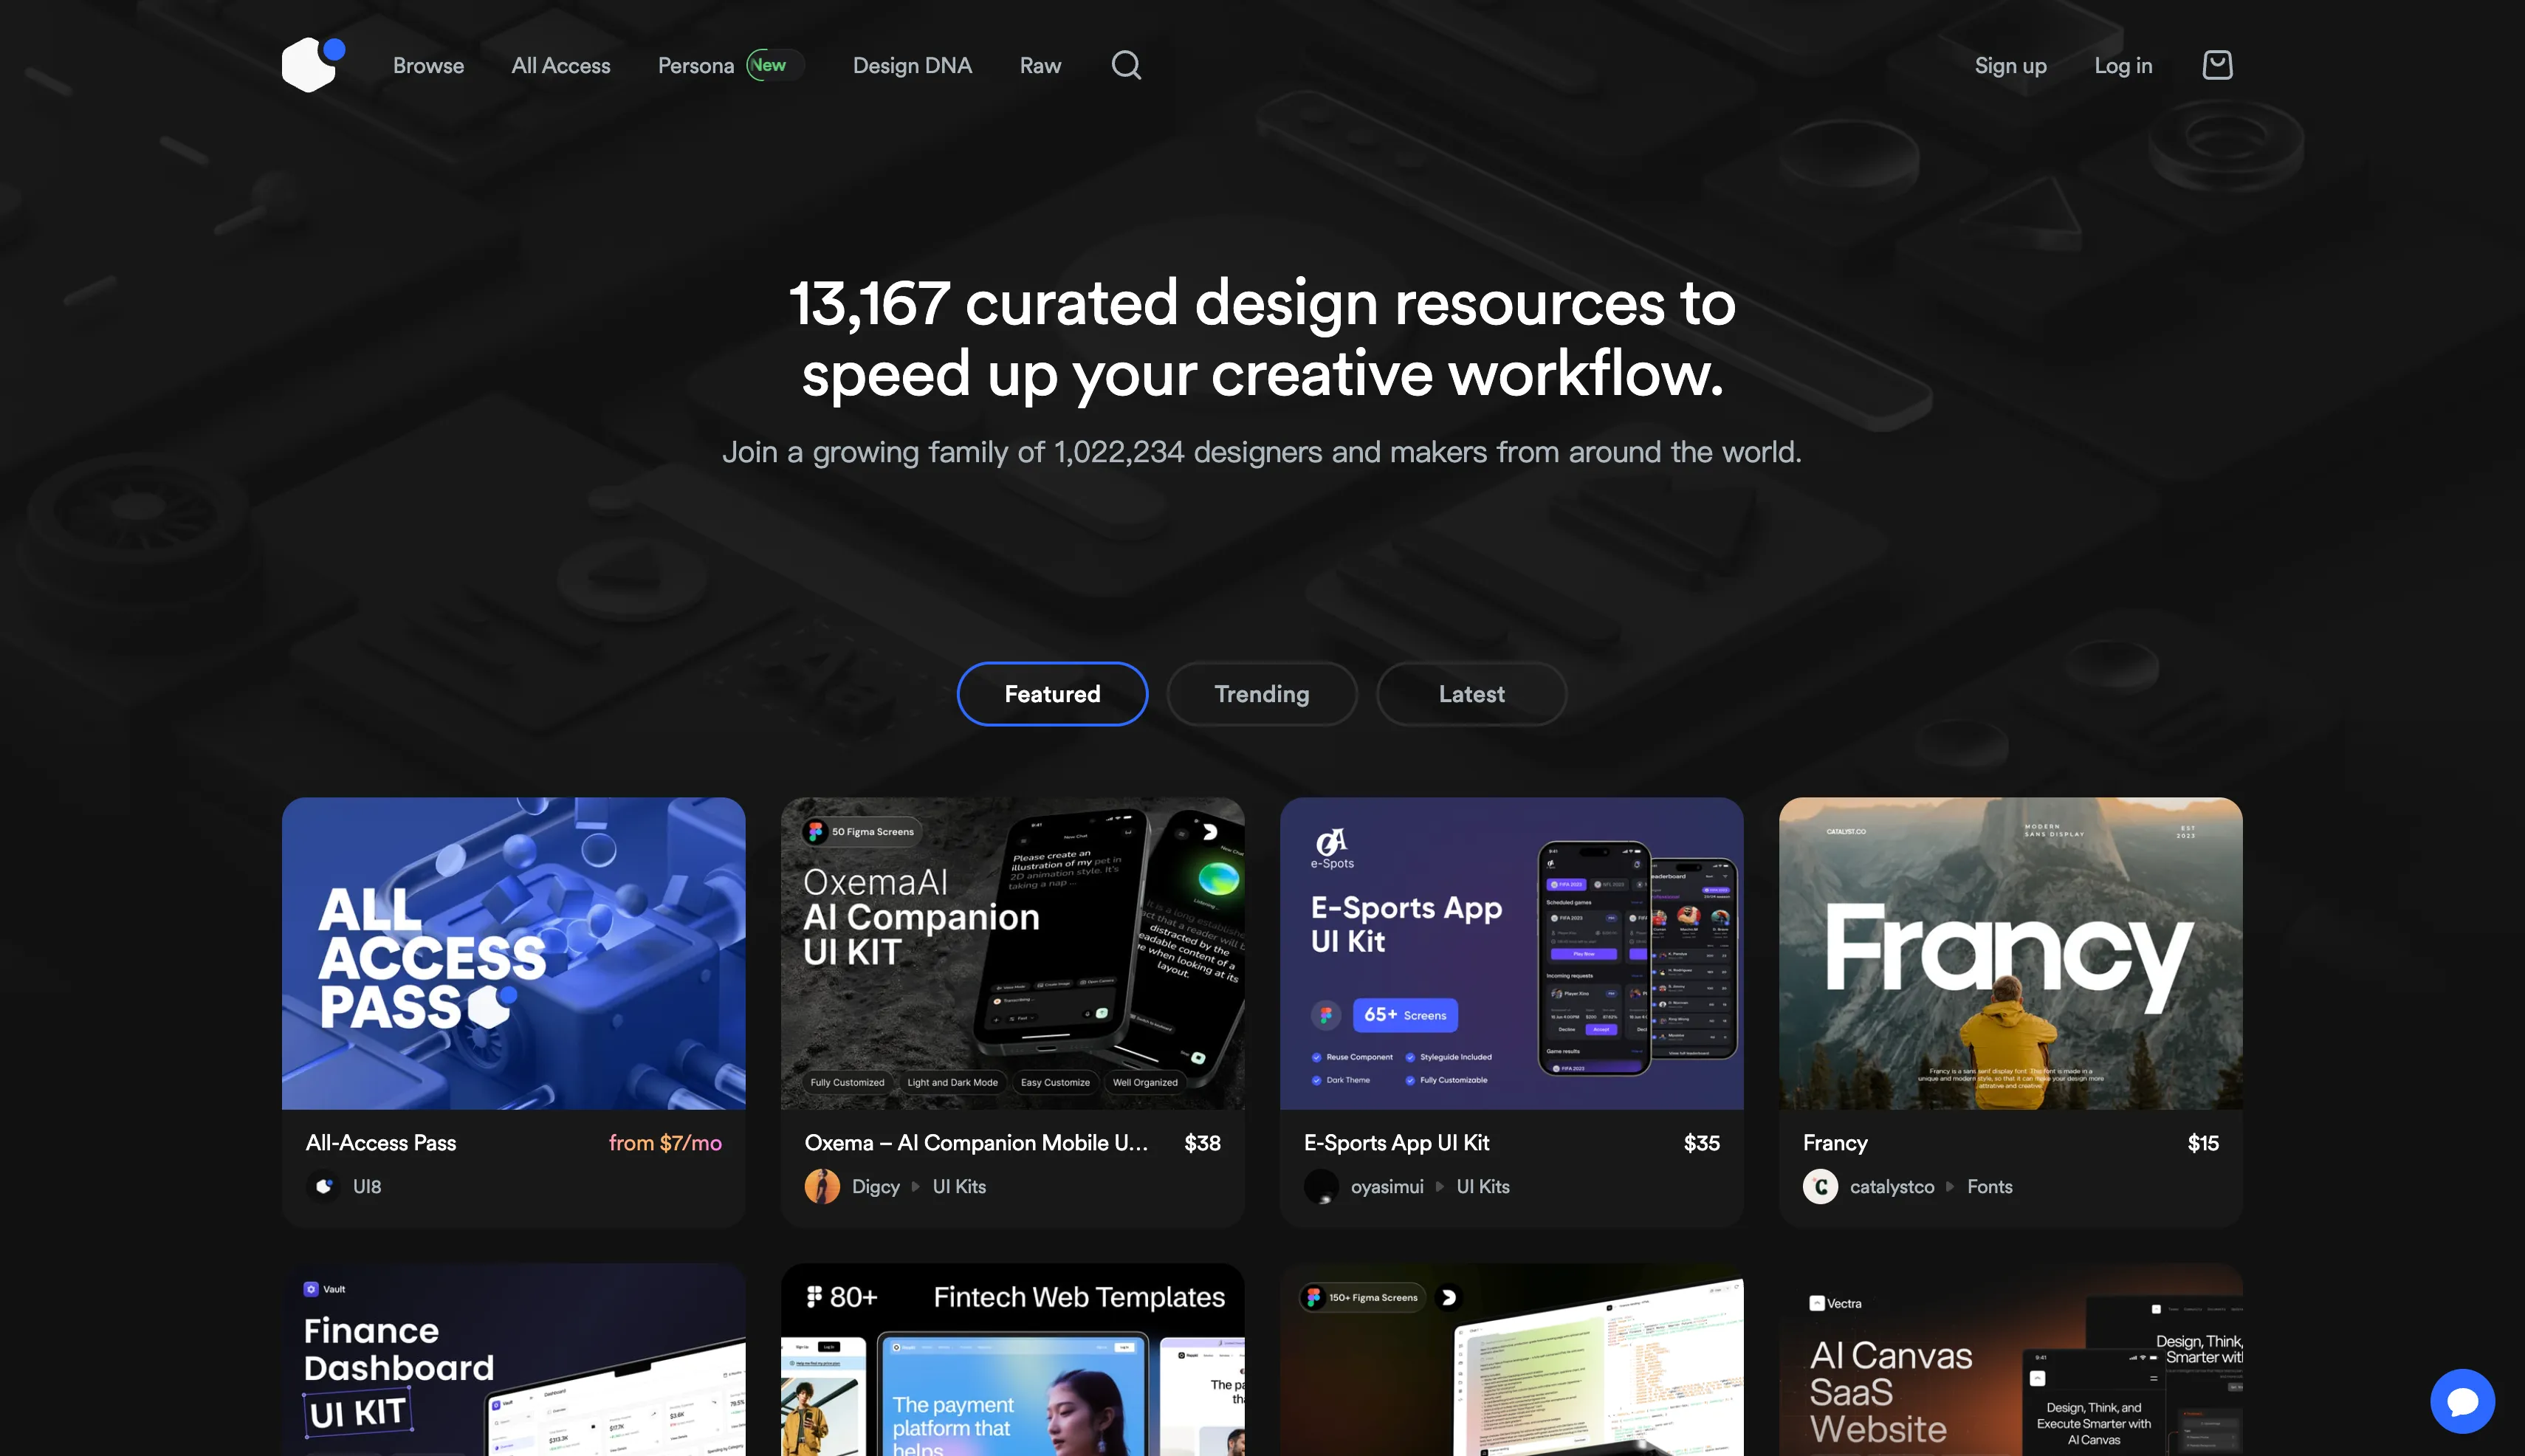Open the shopping cart icon

pos(2217,65)
